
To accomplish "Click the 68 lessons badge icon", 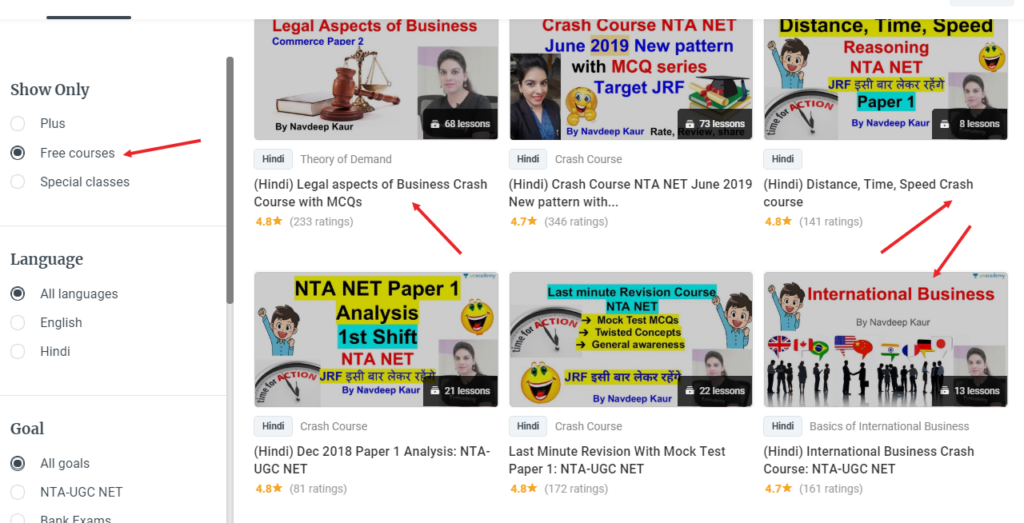I will (x=436, y=124).
